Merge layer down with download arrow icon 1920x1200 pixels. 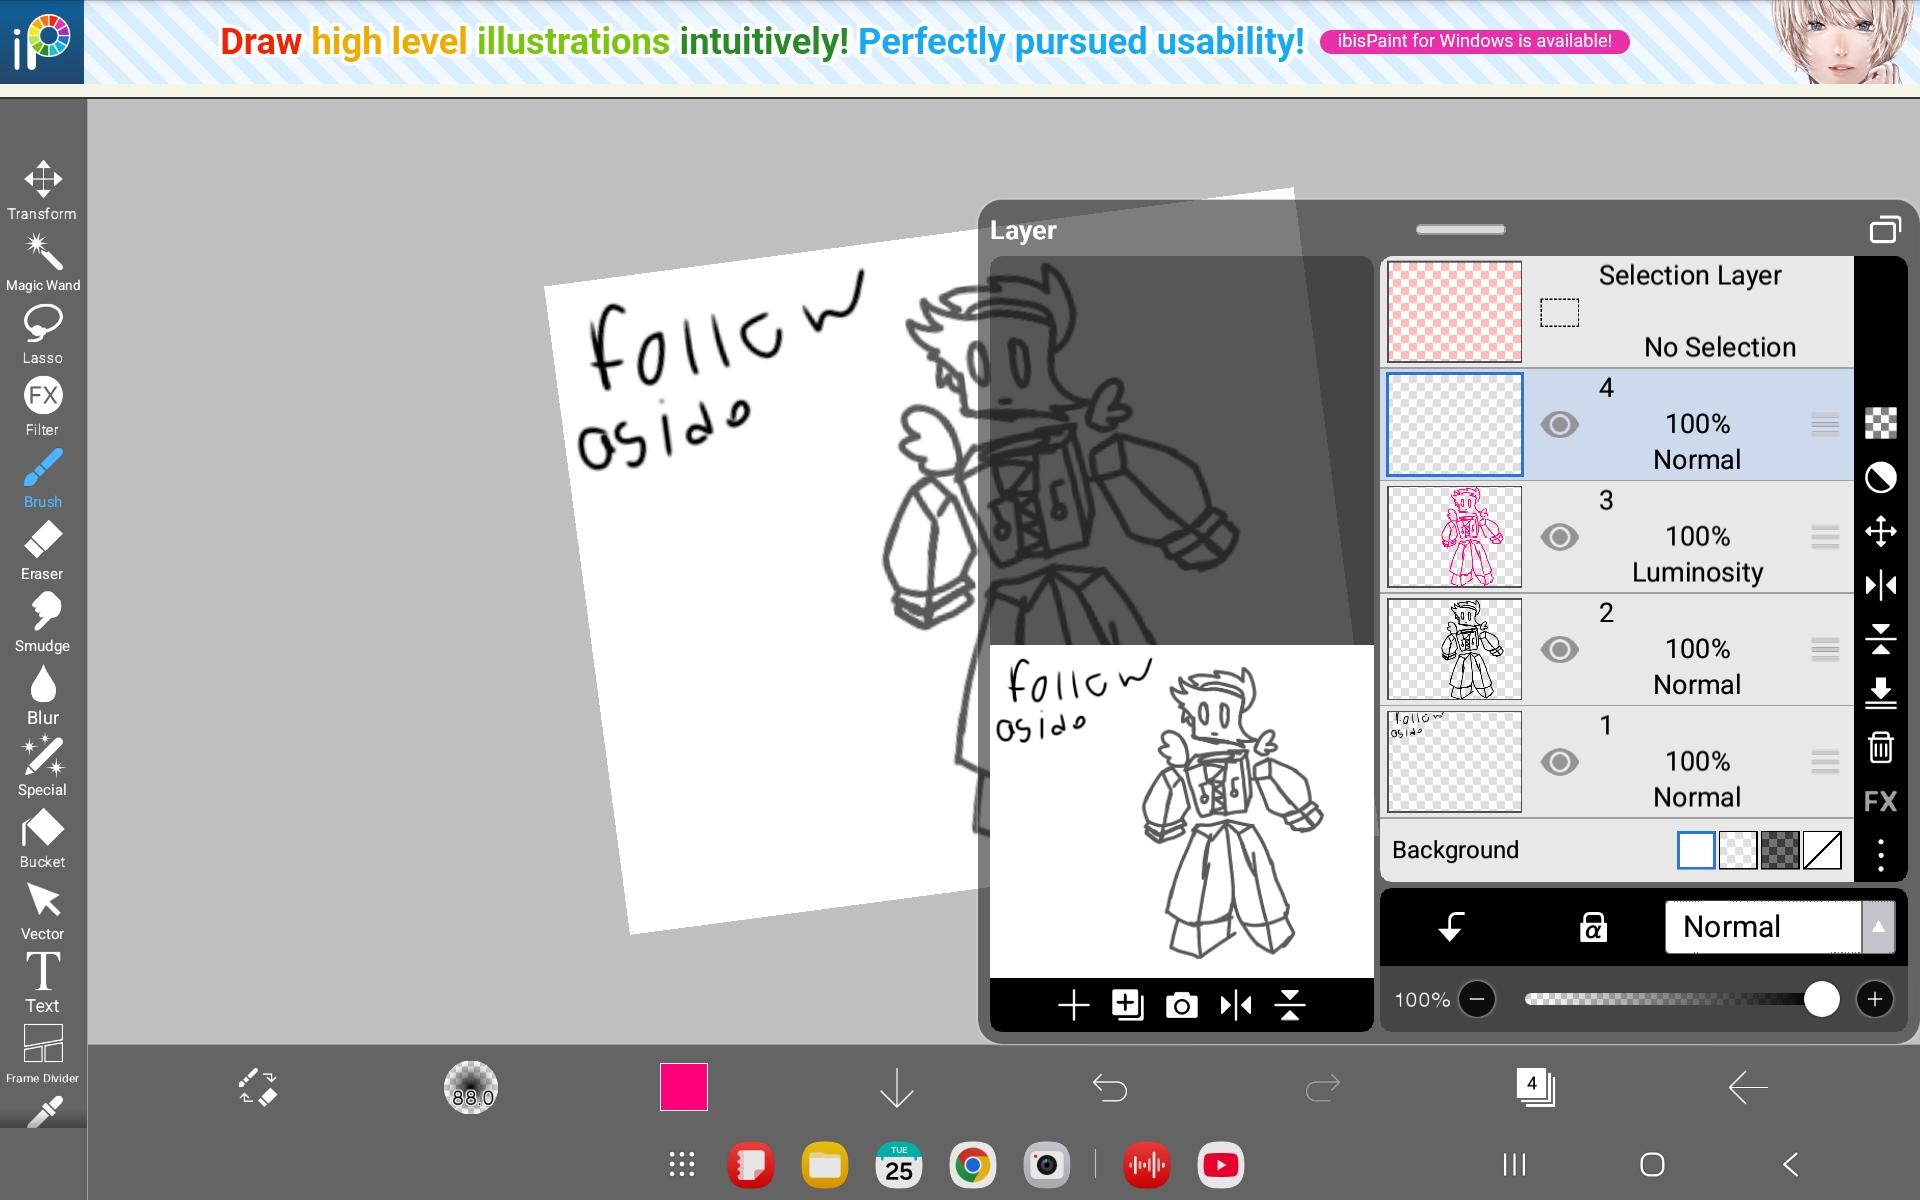(x=1881, y=693)
